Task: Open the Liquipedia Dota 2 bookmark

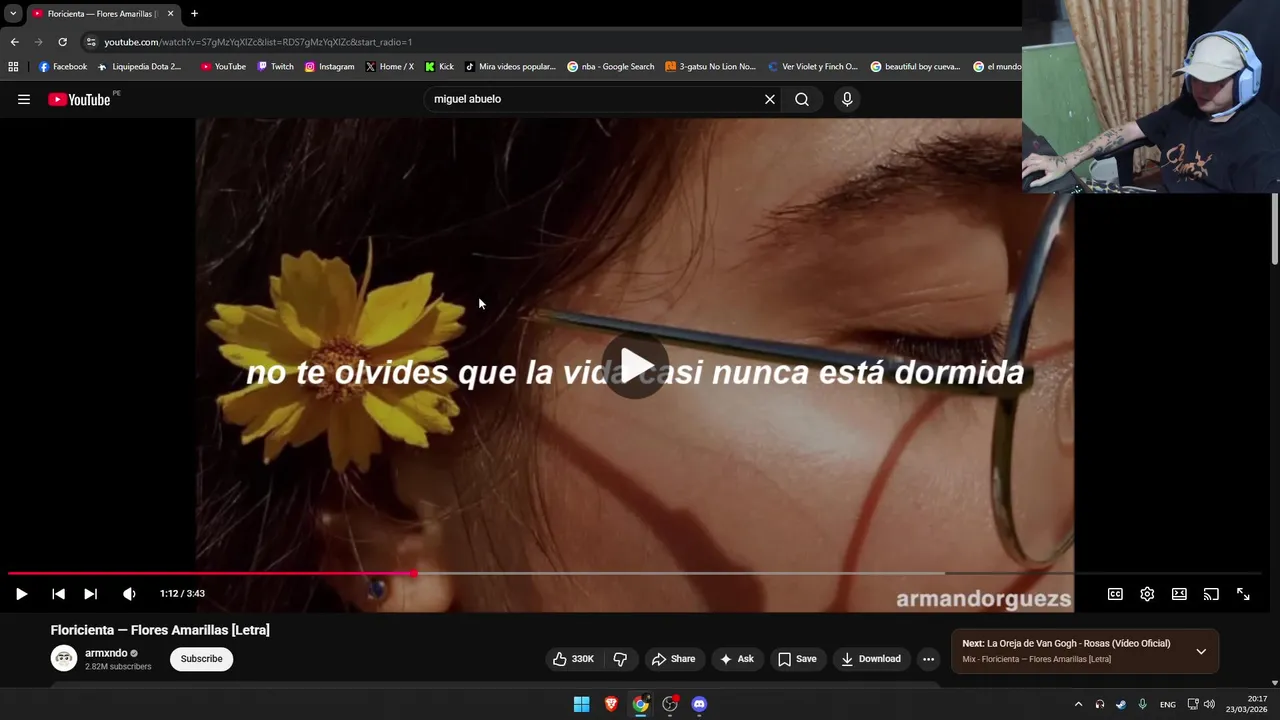Action: tap(139, 67)
